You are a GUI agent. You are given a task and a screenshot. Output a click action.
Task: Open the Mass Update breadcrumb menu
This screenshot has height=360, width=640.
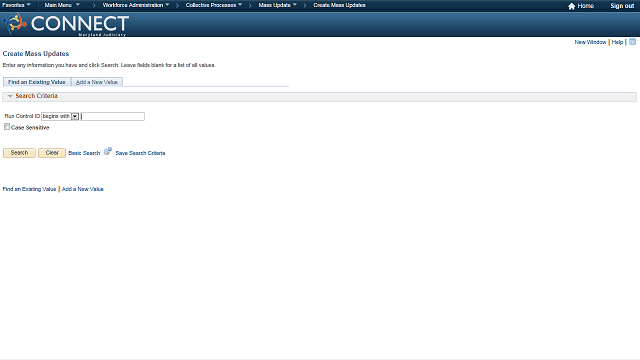(x=278, y=5)
